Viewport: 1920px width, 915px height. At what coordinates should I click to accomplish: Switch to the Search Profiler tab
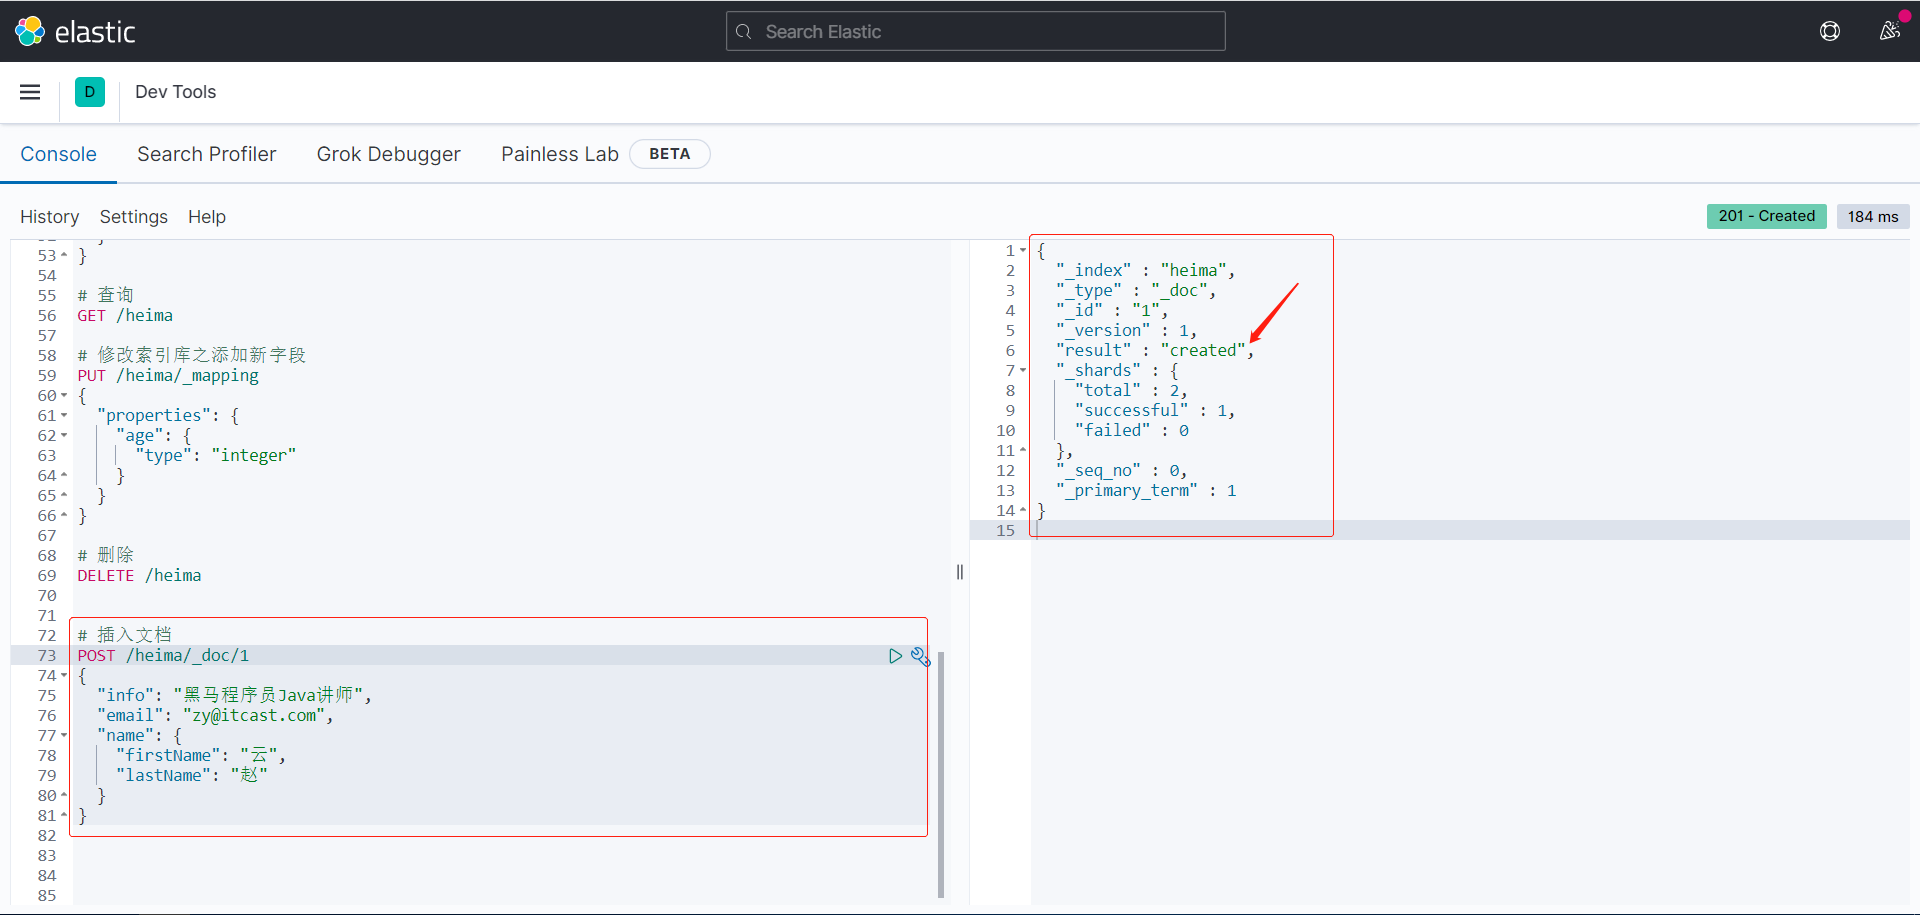pyautogui.click(x=207, y=154)
